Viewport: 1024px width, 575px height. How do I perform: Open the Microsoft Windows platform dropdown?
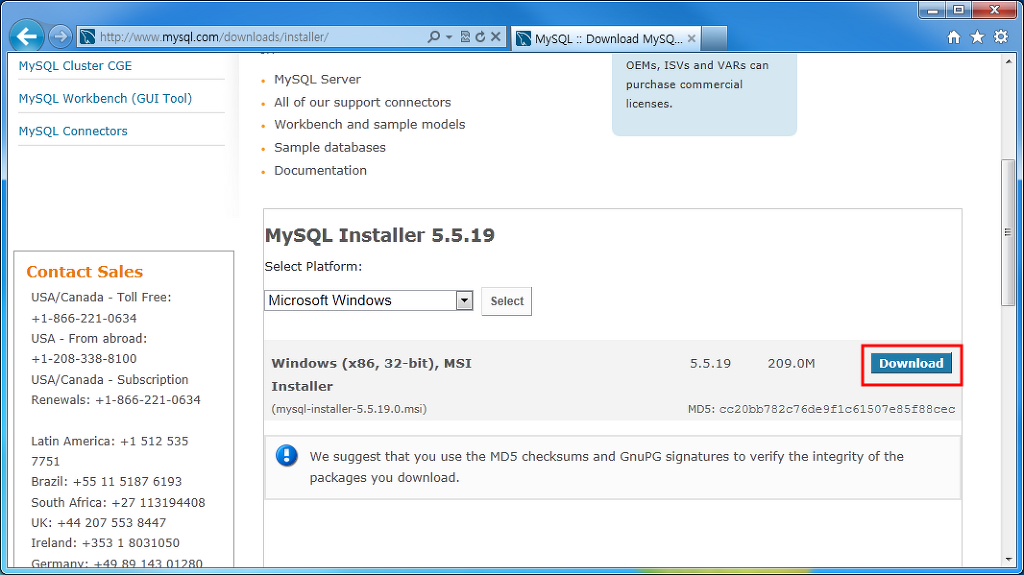[368, 301]
